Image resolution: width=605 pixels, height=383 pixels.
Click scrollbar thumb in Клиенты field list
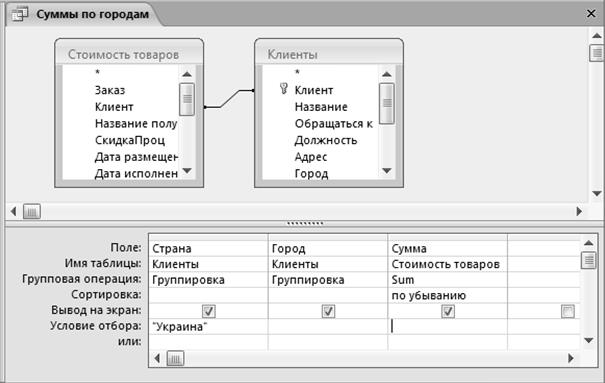387,103
